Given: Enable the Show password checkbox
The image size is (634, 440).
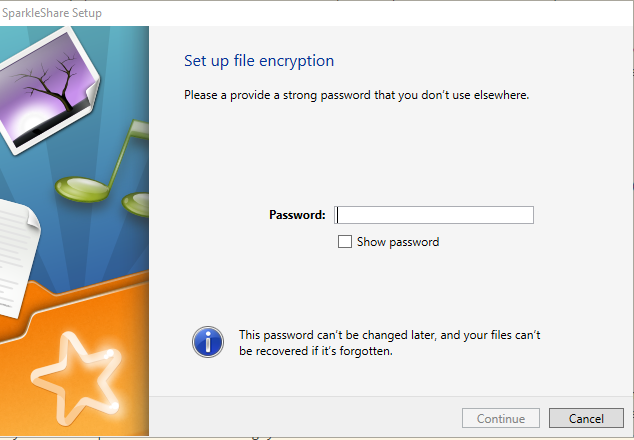Looking at the screenshot, I should tap(345, 242).
